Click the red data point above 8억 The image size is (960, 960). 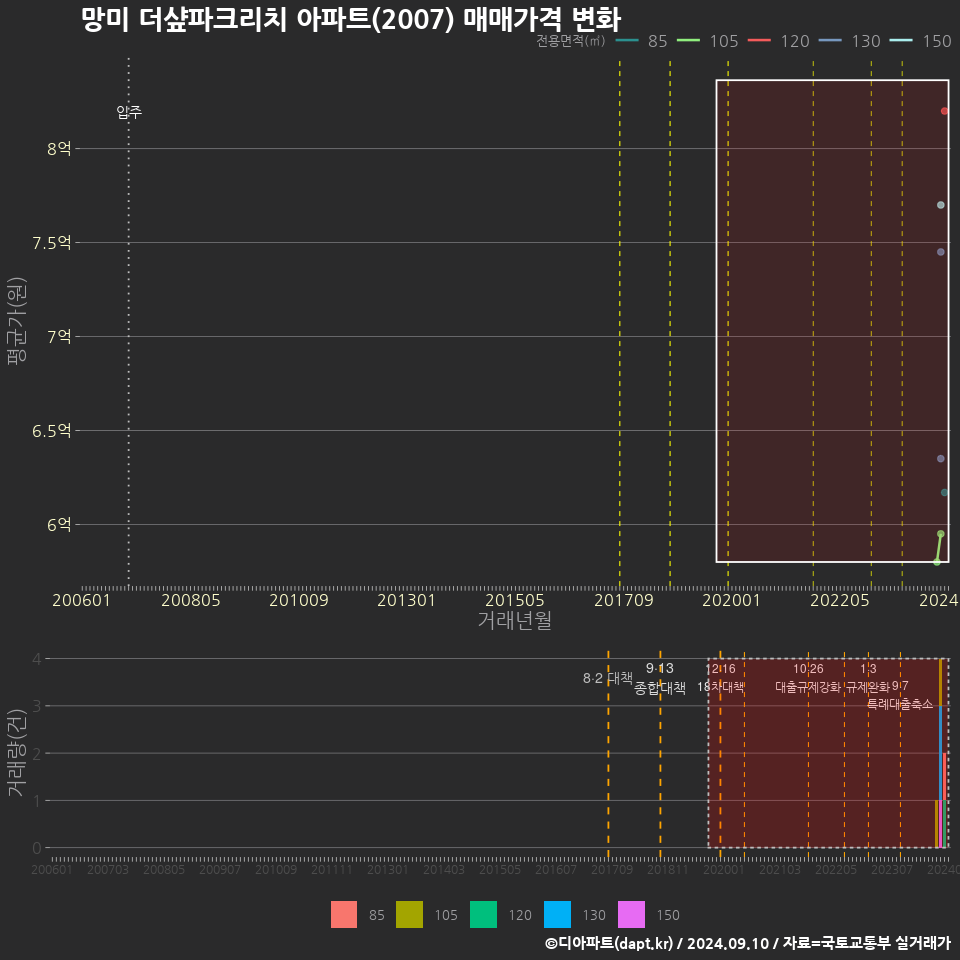(944, 111)
